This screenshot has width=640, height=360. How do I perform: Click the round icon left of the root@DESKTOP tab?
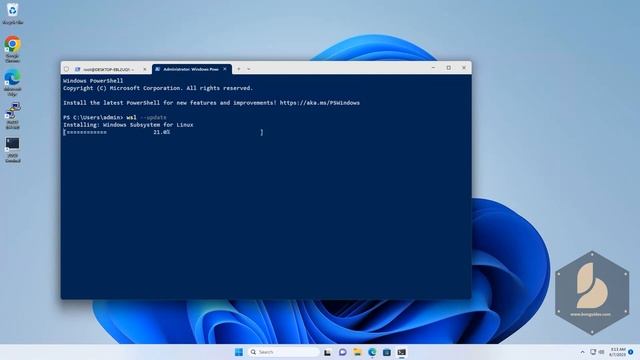click(x=67, y=69)
